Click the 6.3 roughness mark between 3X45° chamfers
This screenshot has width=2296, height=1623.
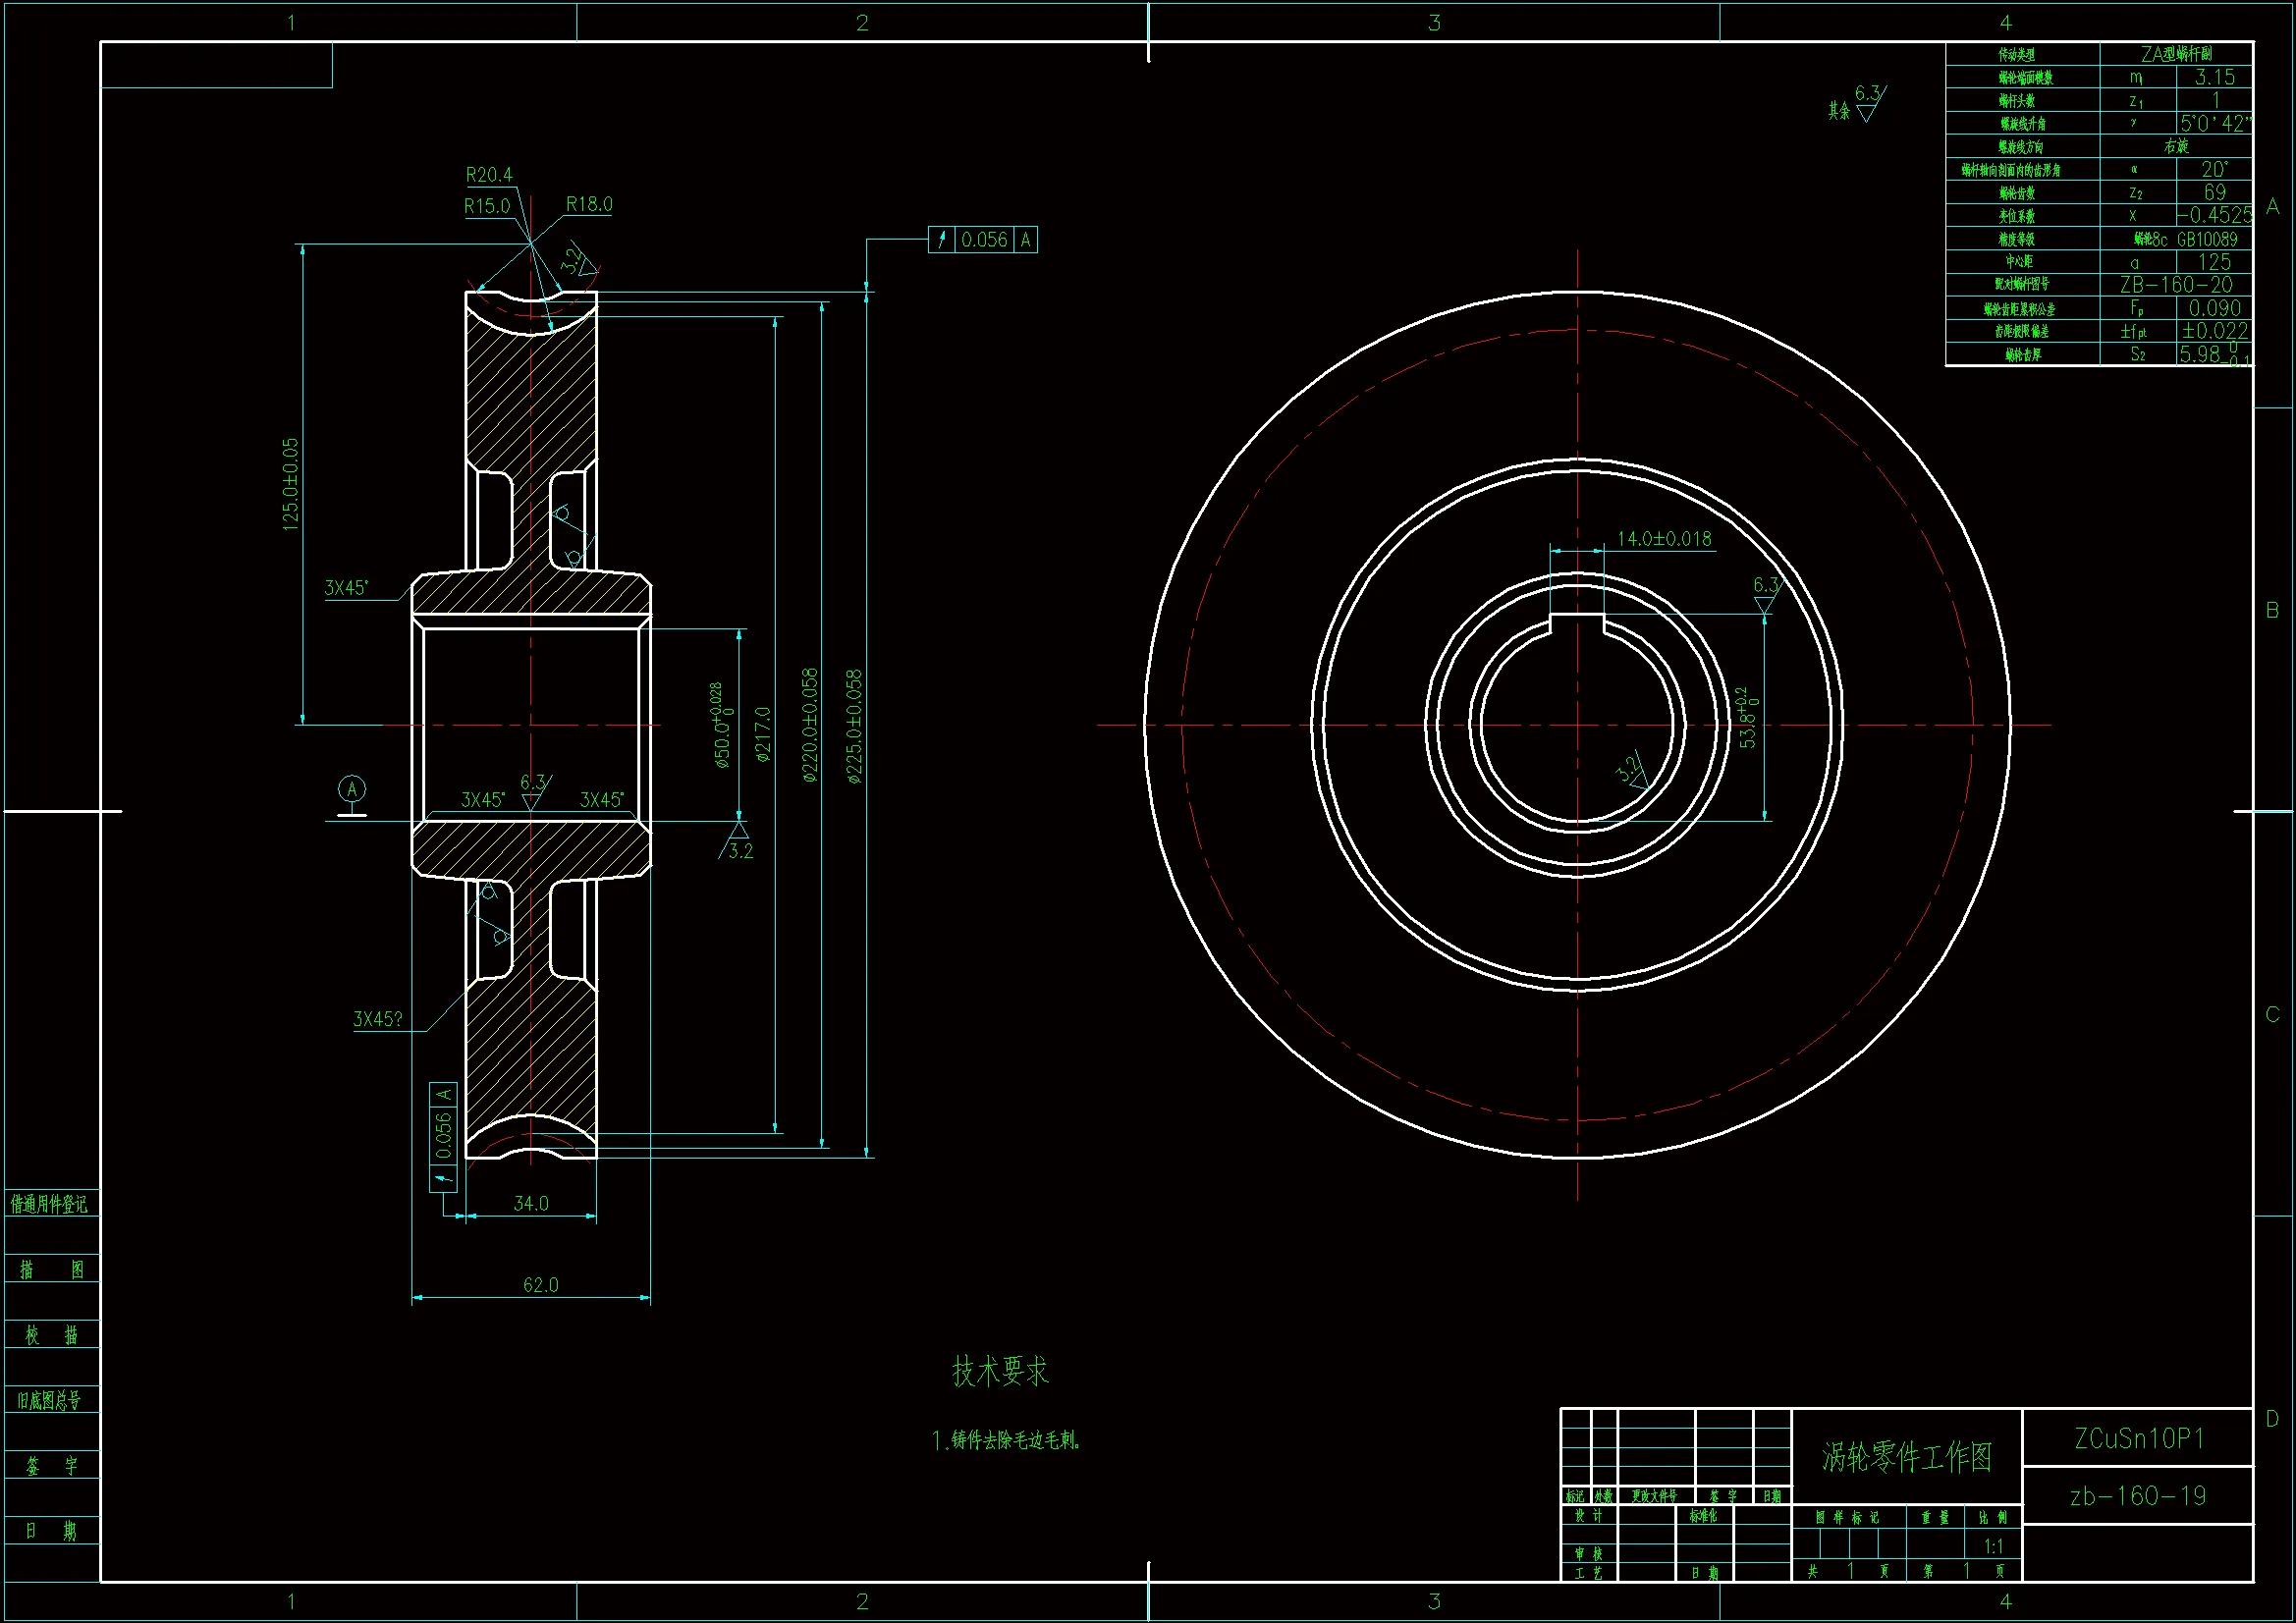pos(534,791)
